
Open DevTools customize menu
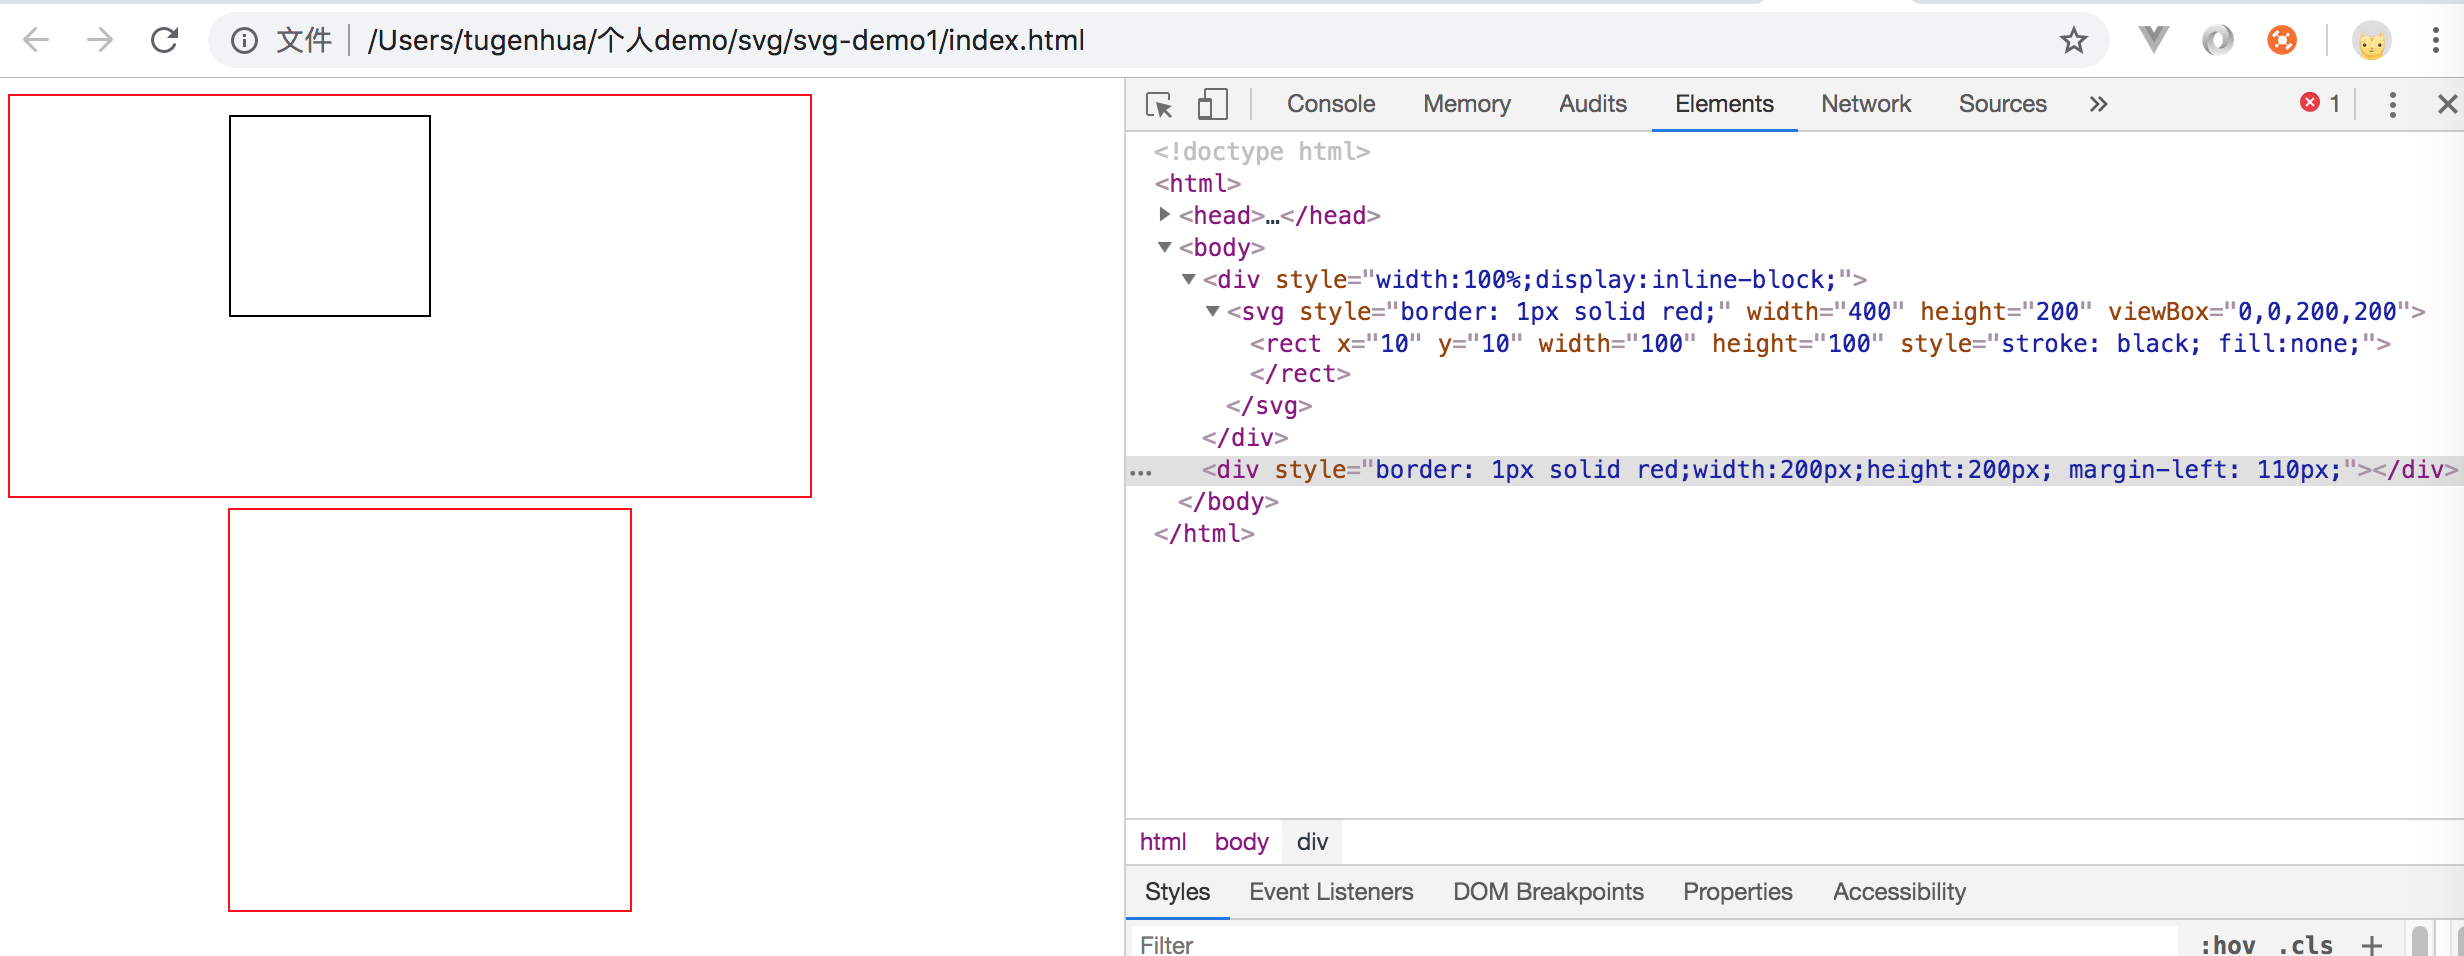[2393, 104]
